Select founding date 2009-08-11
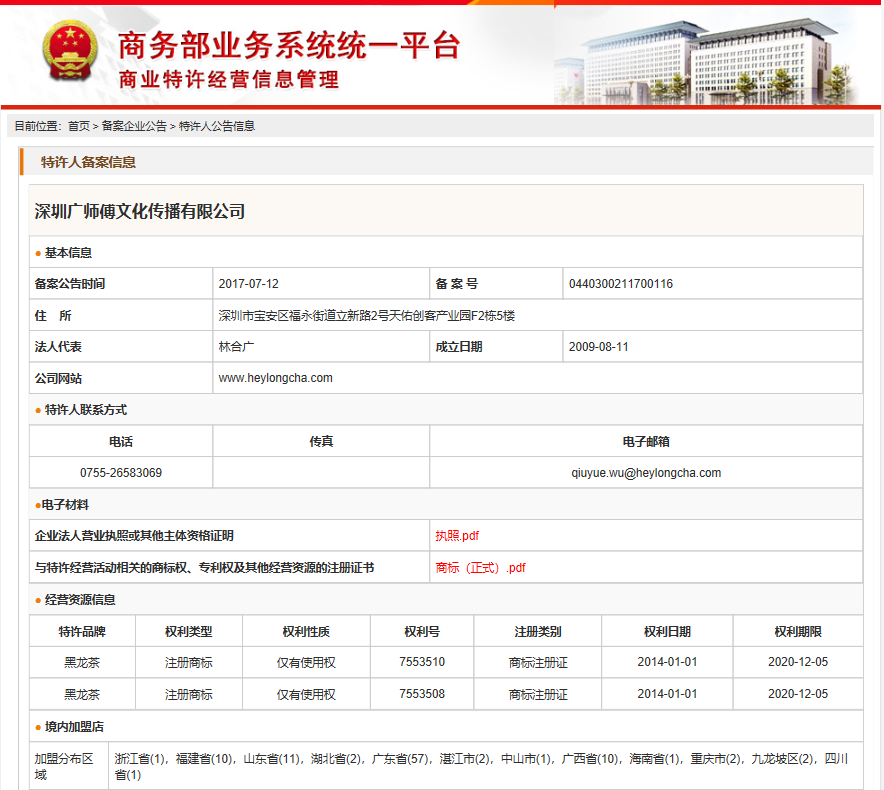This screenshot has height=790, width=884. tap(598, 347)
